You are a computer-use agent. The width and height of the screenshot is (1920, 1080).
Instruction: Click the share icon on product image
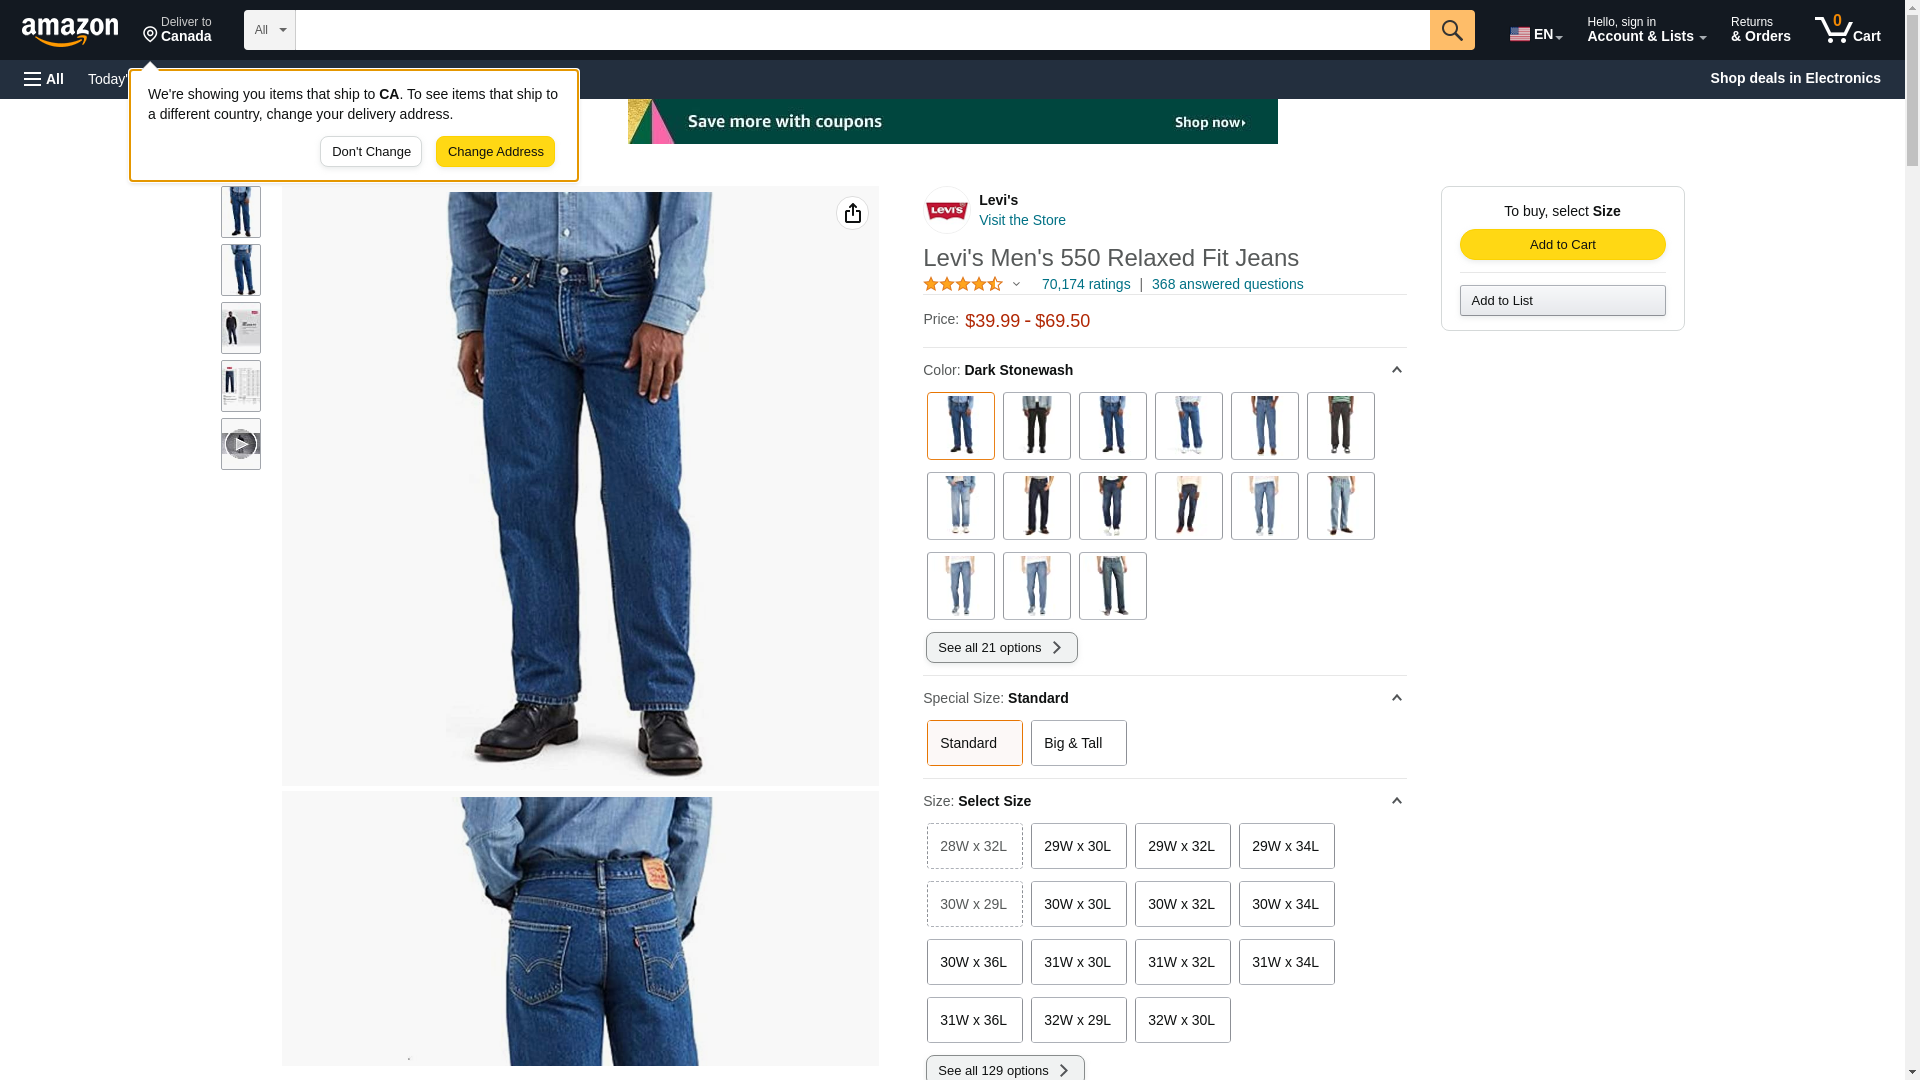[x=852, y=213]
